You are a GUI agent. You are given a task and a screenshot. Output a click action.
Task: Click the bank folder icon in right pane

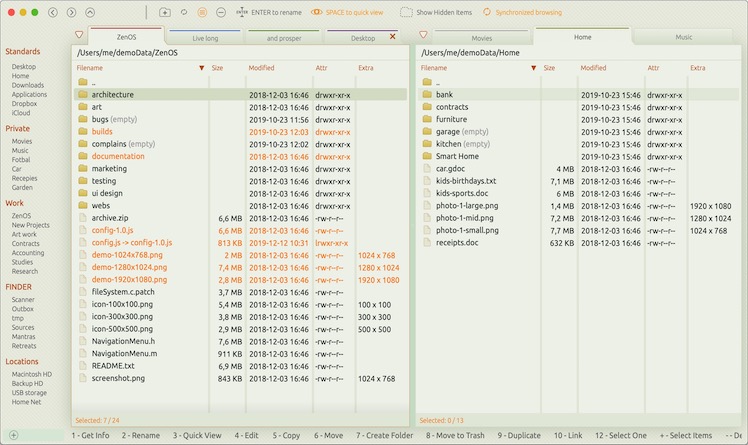427,94
